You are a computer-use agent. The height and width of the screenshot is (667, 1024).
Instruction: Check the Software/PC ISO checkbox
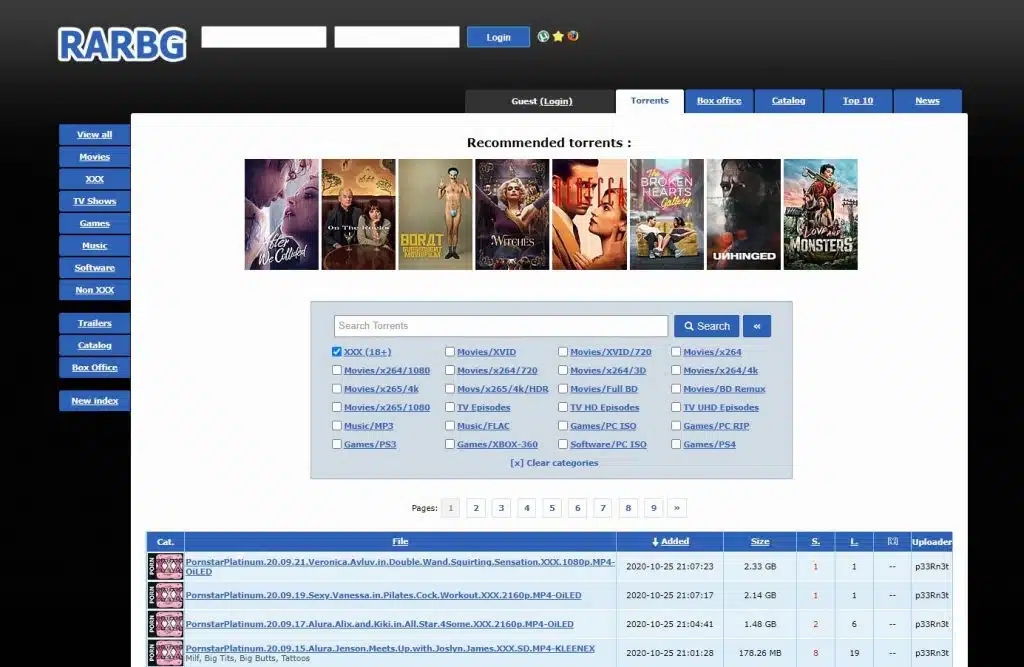click(x=563, y=444)
